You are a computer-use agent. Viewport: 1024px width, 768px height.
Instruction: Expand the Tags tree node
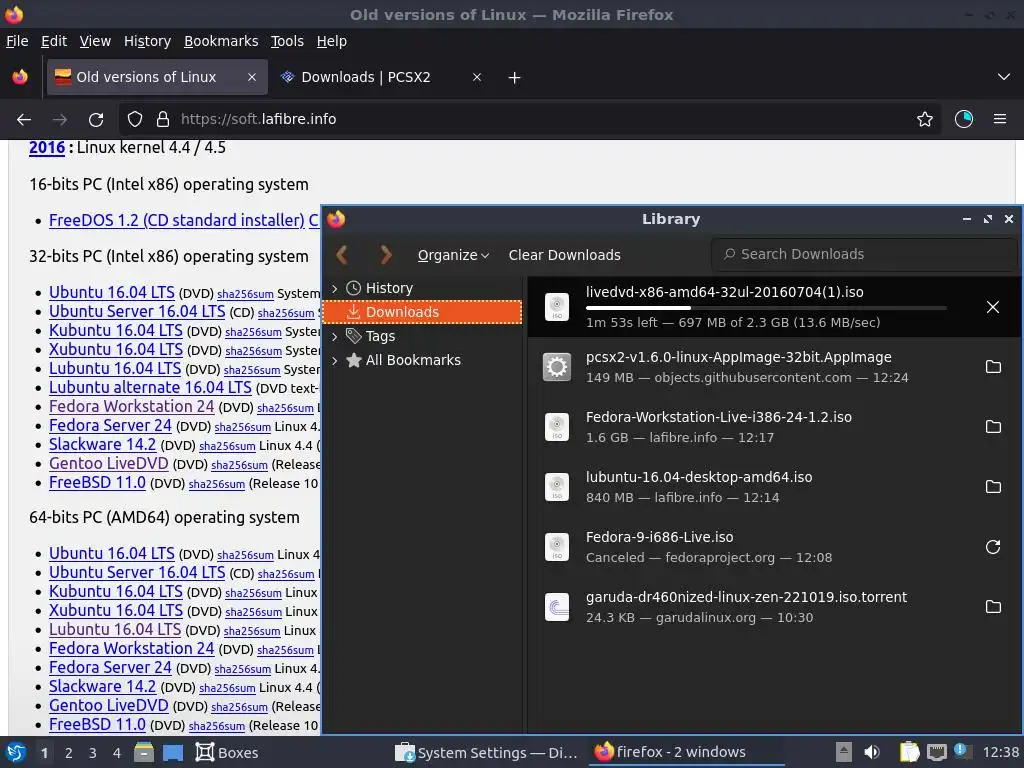pos(334,336)
